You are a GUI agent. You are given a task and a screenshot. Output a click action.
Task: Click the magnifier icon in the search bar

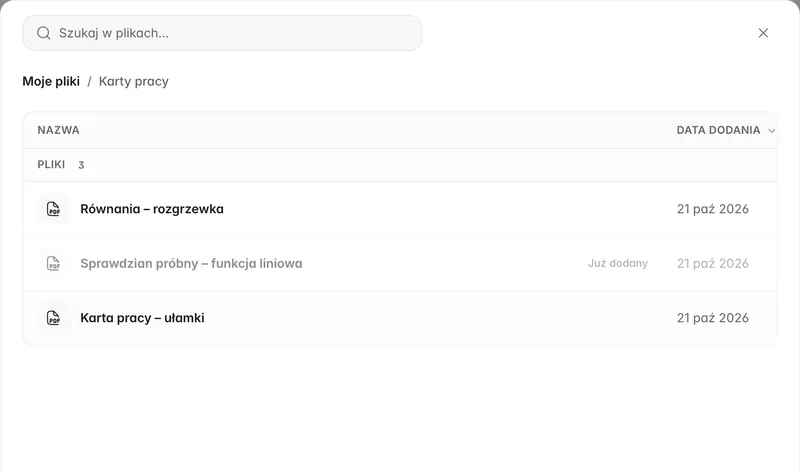(x=44, y=33)
